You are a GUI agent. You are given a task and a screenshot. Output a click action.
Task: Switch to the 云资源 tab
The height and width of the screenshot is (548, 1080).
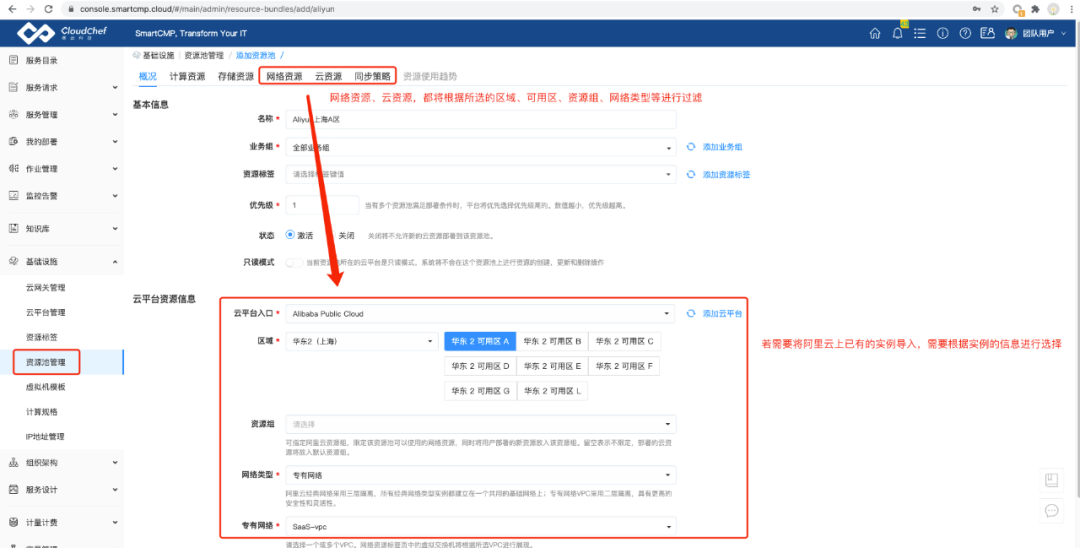[329, 76]
